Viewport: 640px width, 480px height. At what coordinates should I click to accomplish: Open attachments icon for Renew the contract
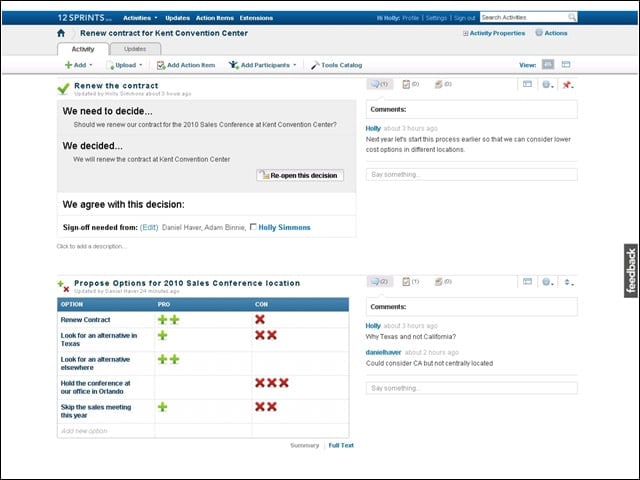(x=443, y=84)
